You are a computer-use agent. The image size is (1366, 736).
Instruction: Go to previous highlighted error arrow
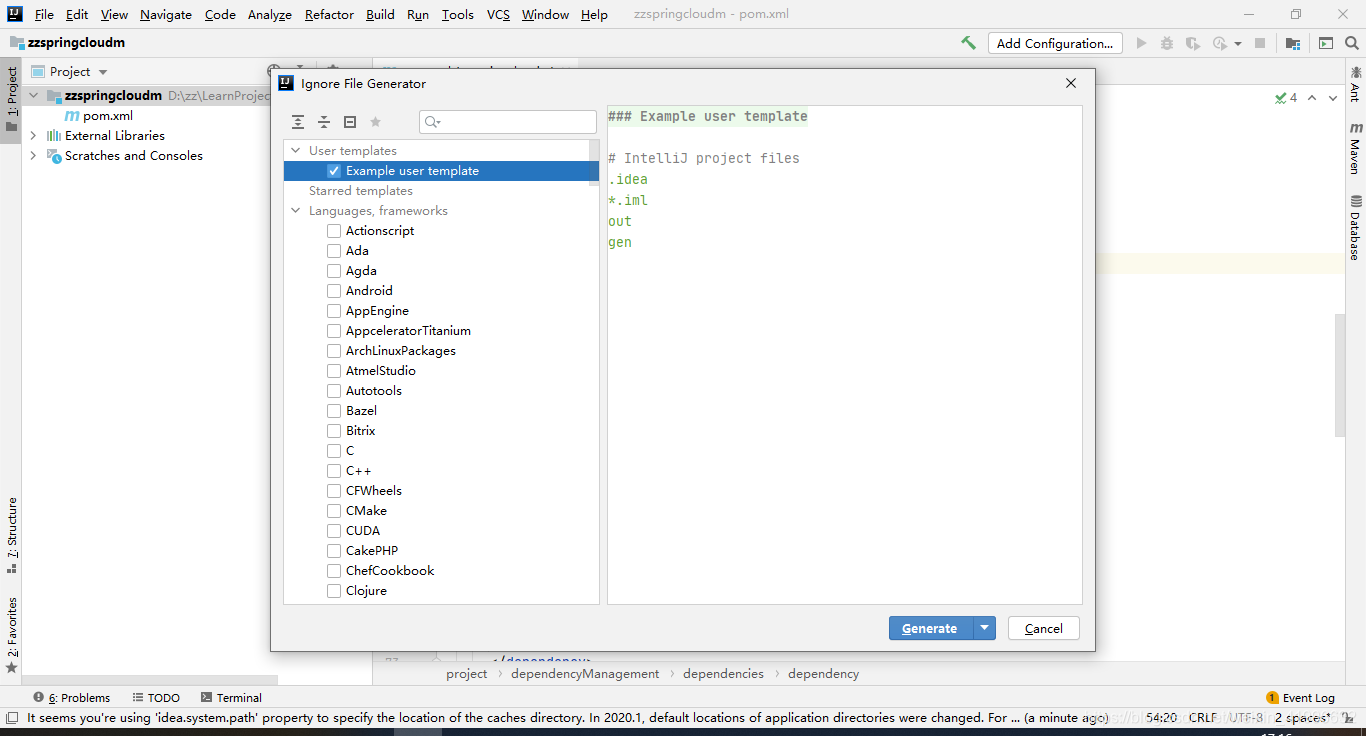click(1312, 98)
